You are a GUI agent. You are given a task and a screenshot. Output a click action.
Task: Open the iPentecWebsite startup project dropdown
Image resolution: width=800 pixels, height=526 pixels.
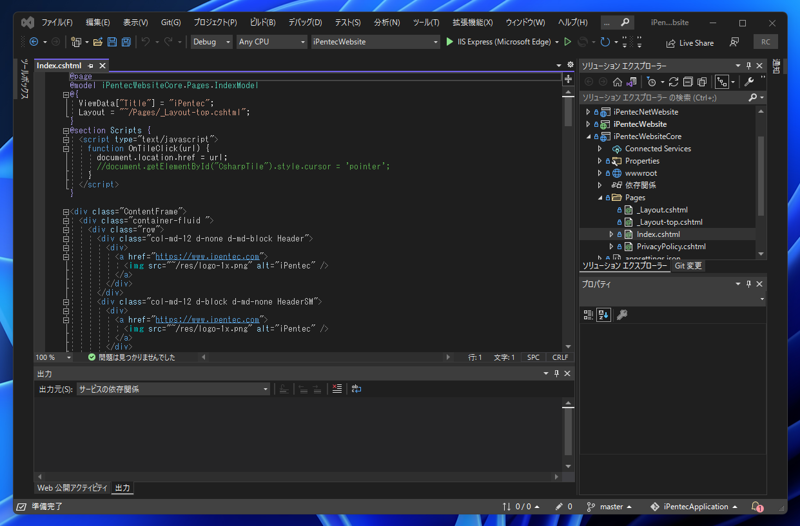(375, 42)
